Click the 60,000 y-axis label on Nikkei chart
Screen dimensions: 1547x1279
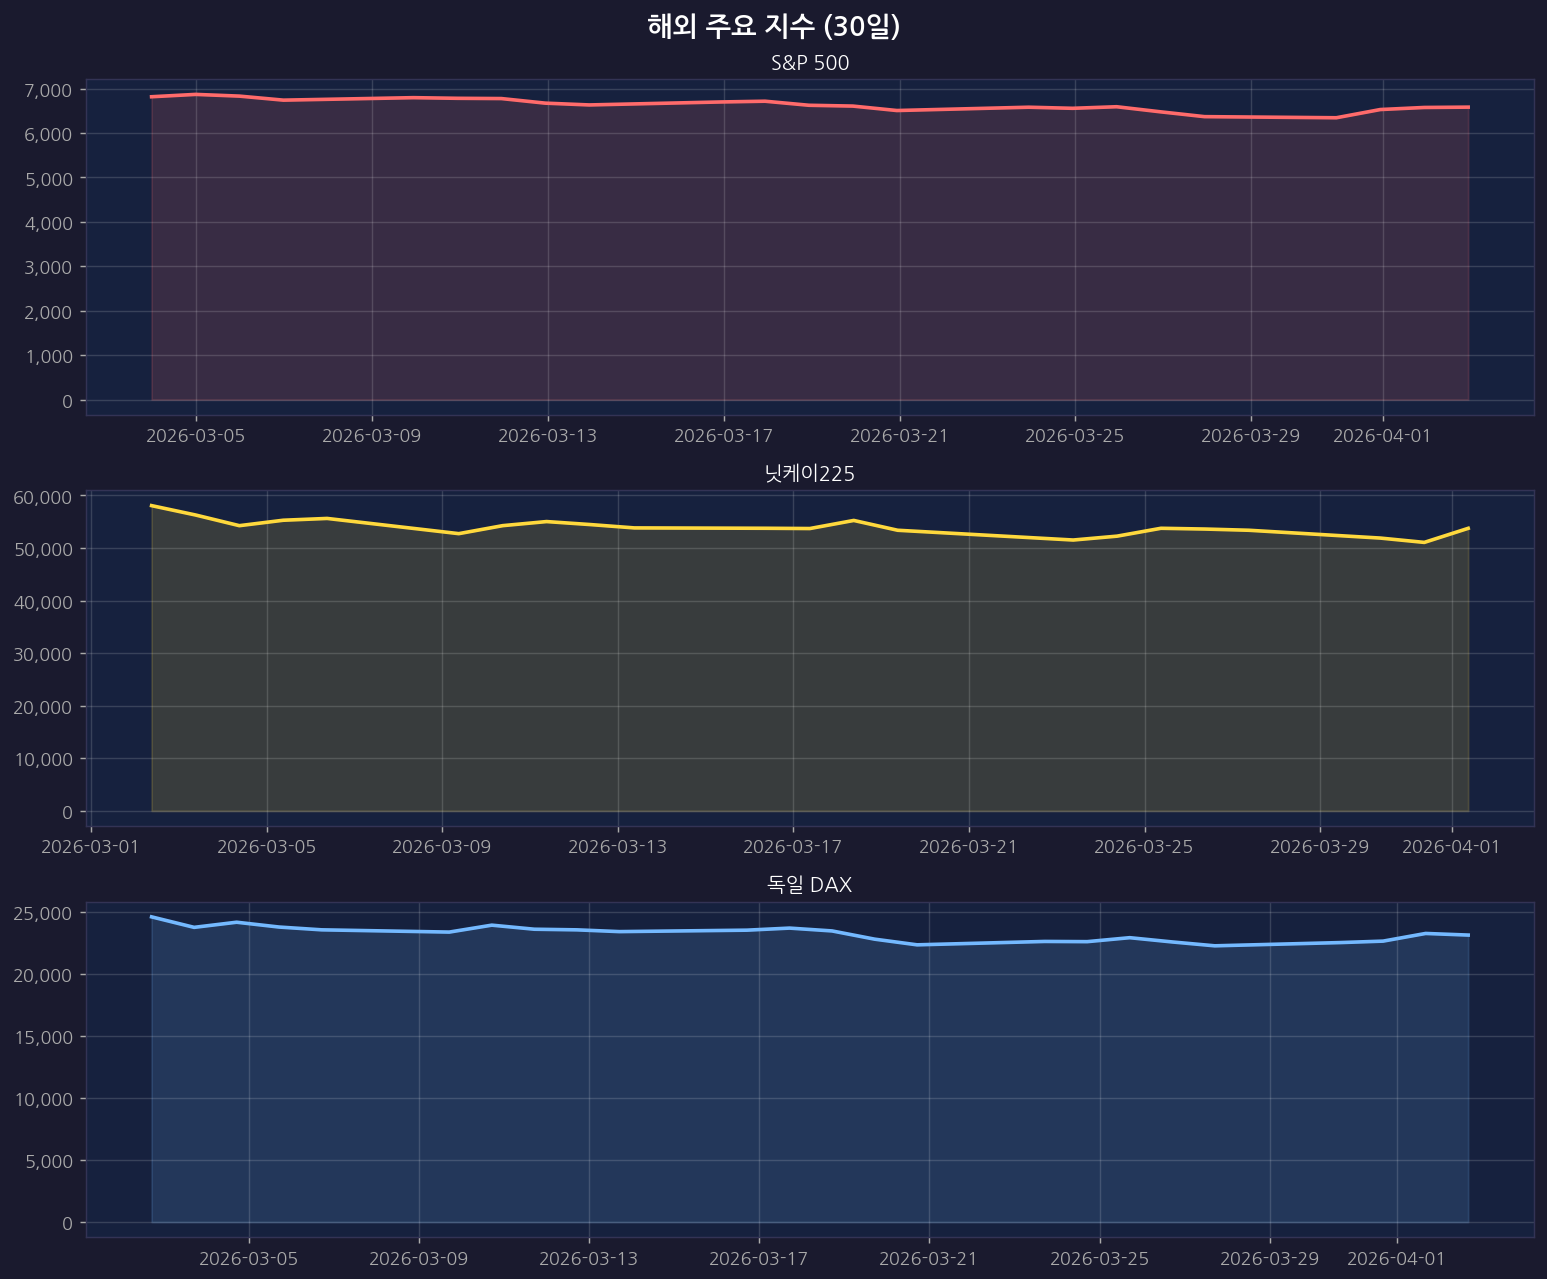(x=42, y=497)
